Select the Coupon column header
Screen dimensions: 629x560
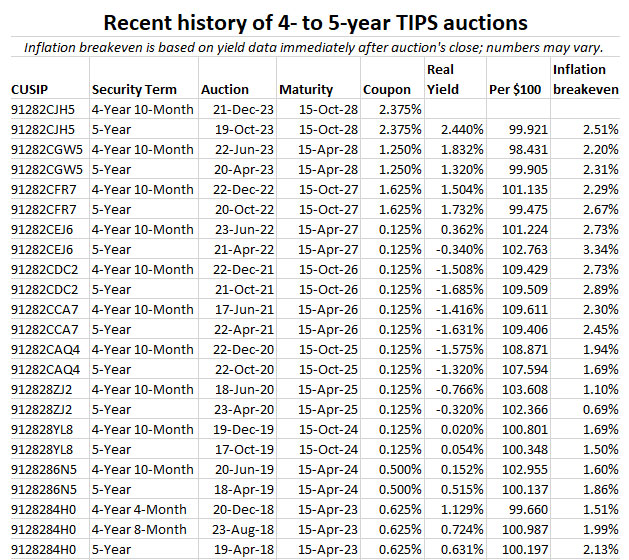click(387, 89)
